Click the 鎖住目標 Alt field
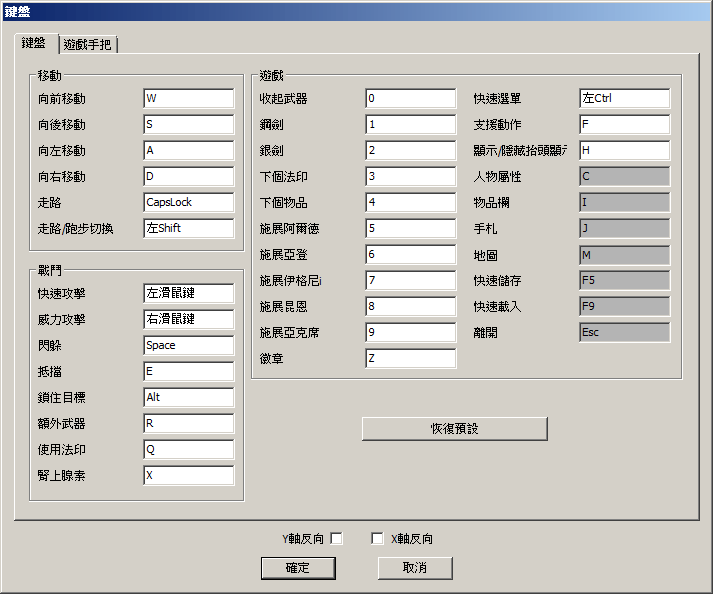Viewport: 713px width, 594px height. 188,397
